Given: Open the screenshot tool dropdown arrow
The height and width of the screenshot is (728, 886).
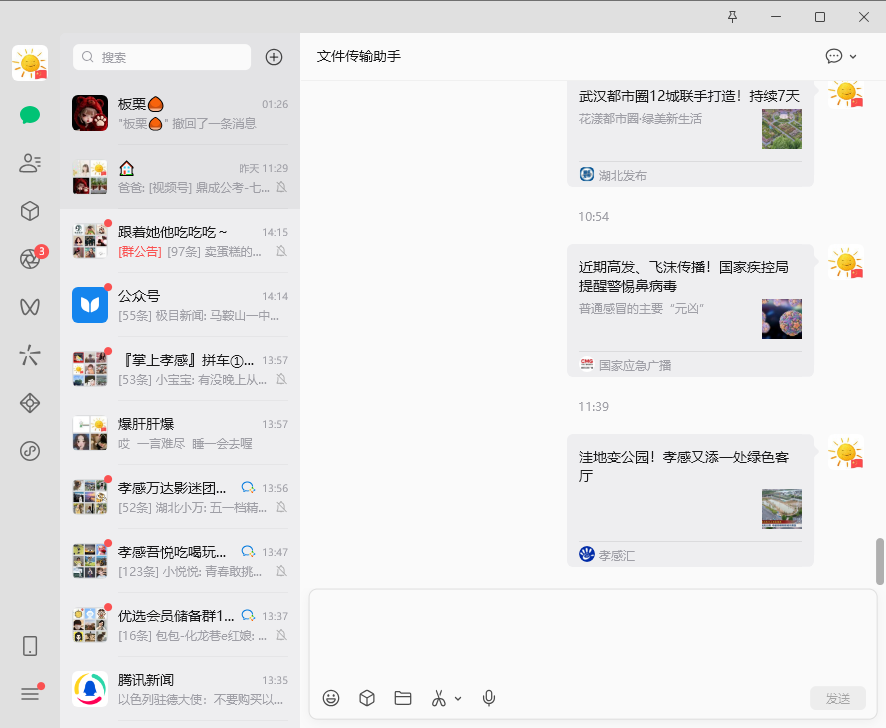Looking at the screenshot, I should (x=458, y=698).
